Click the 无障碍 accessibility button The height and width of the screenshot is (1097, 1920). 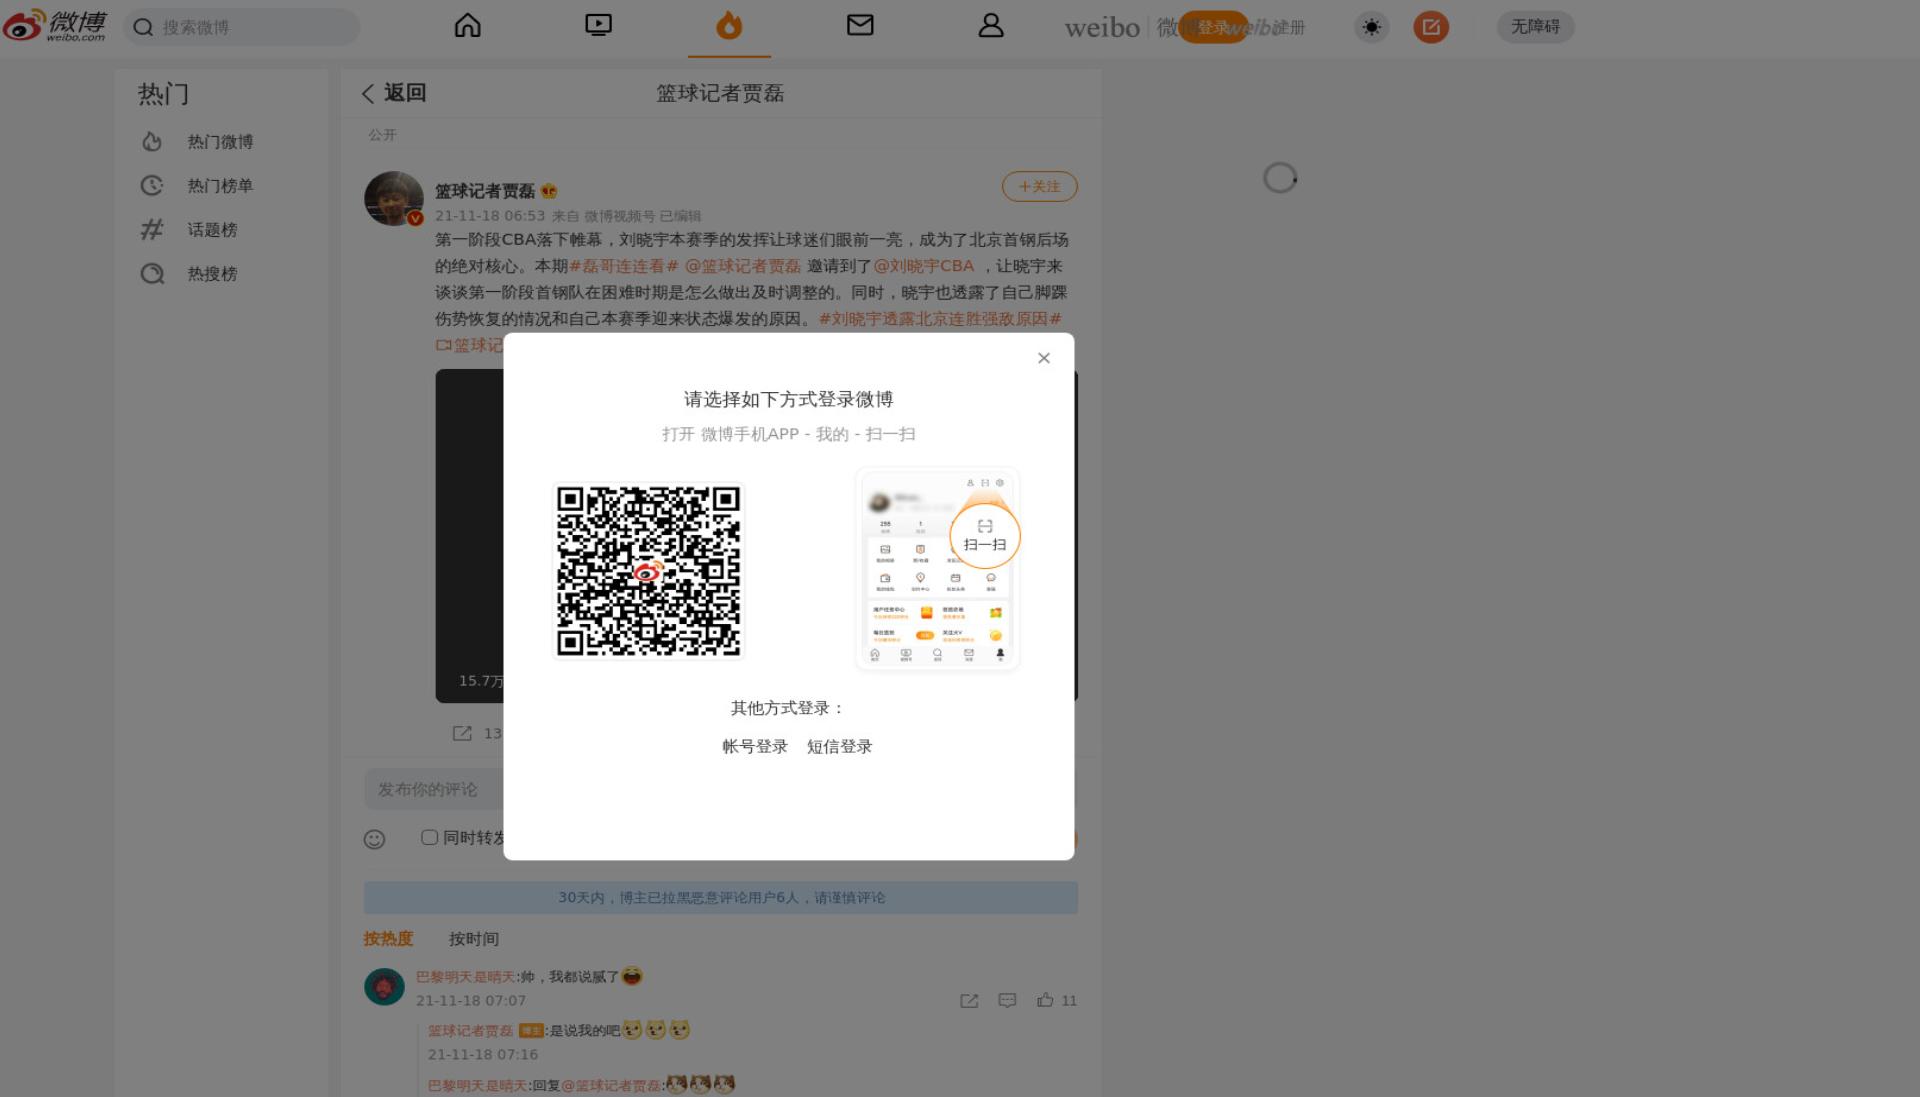[1535, 27]
